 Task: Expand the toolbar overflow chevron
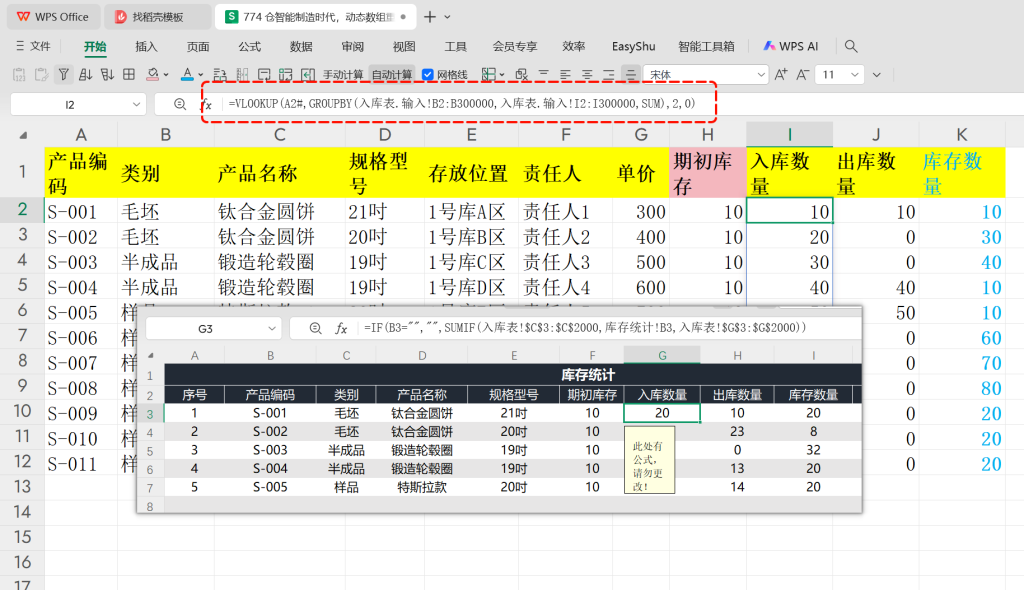(x=877, y=74)
